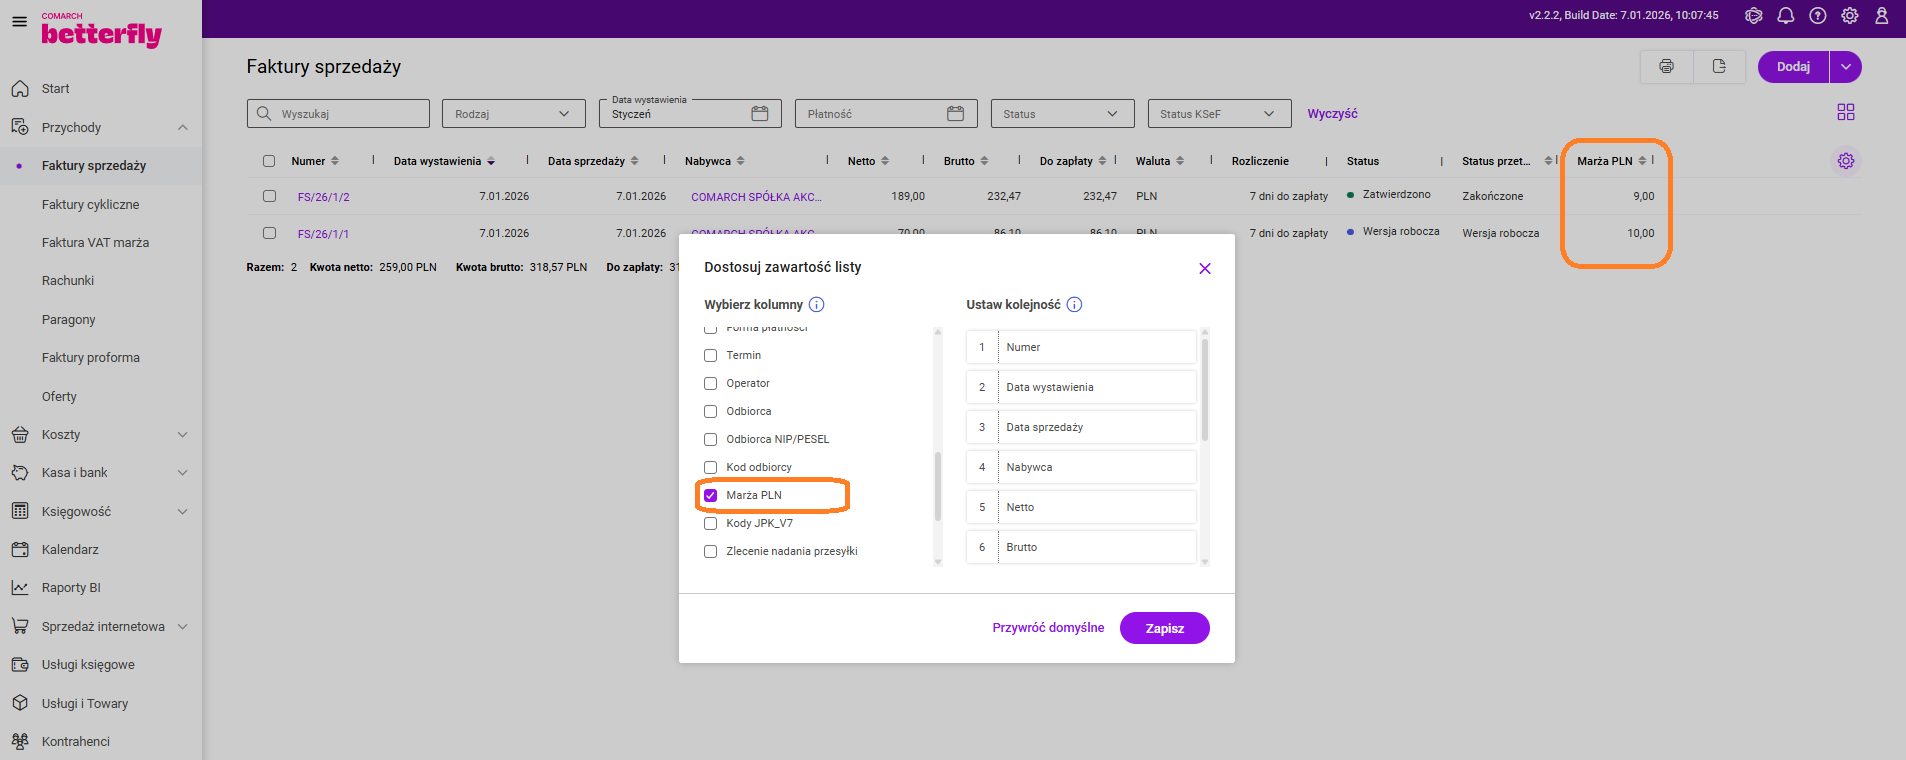Open the Status KSeF dropdown
Screen dimensions: 1906x760
[x=1218, y=114]
